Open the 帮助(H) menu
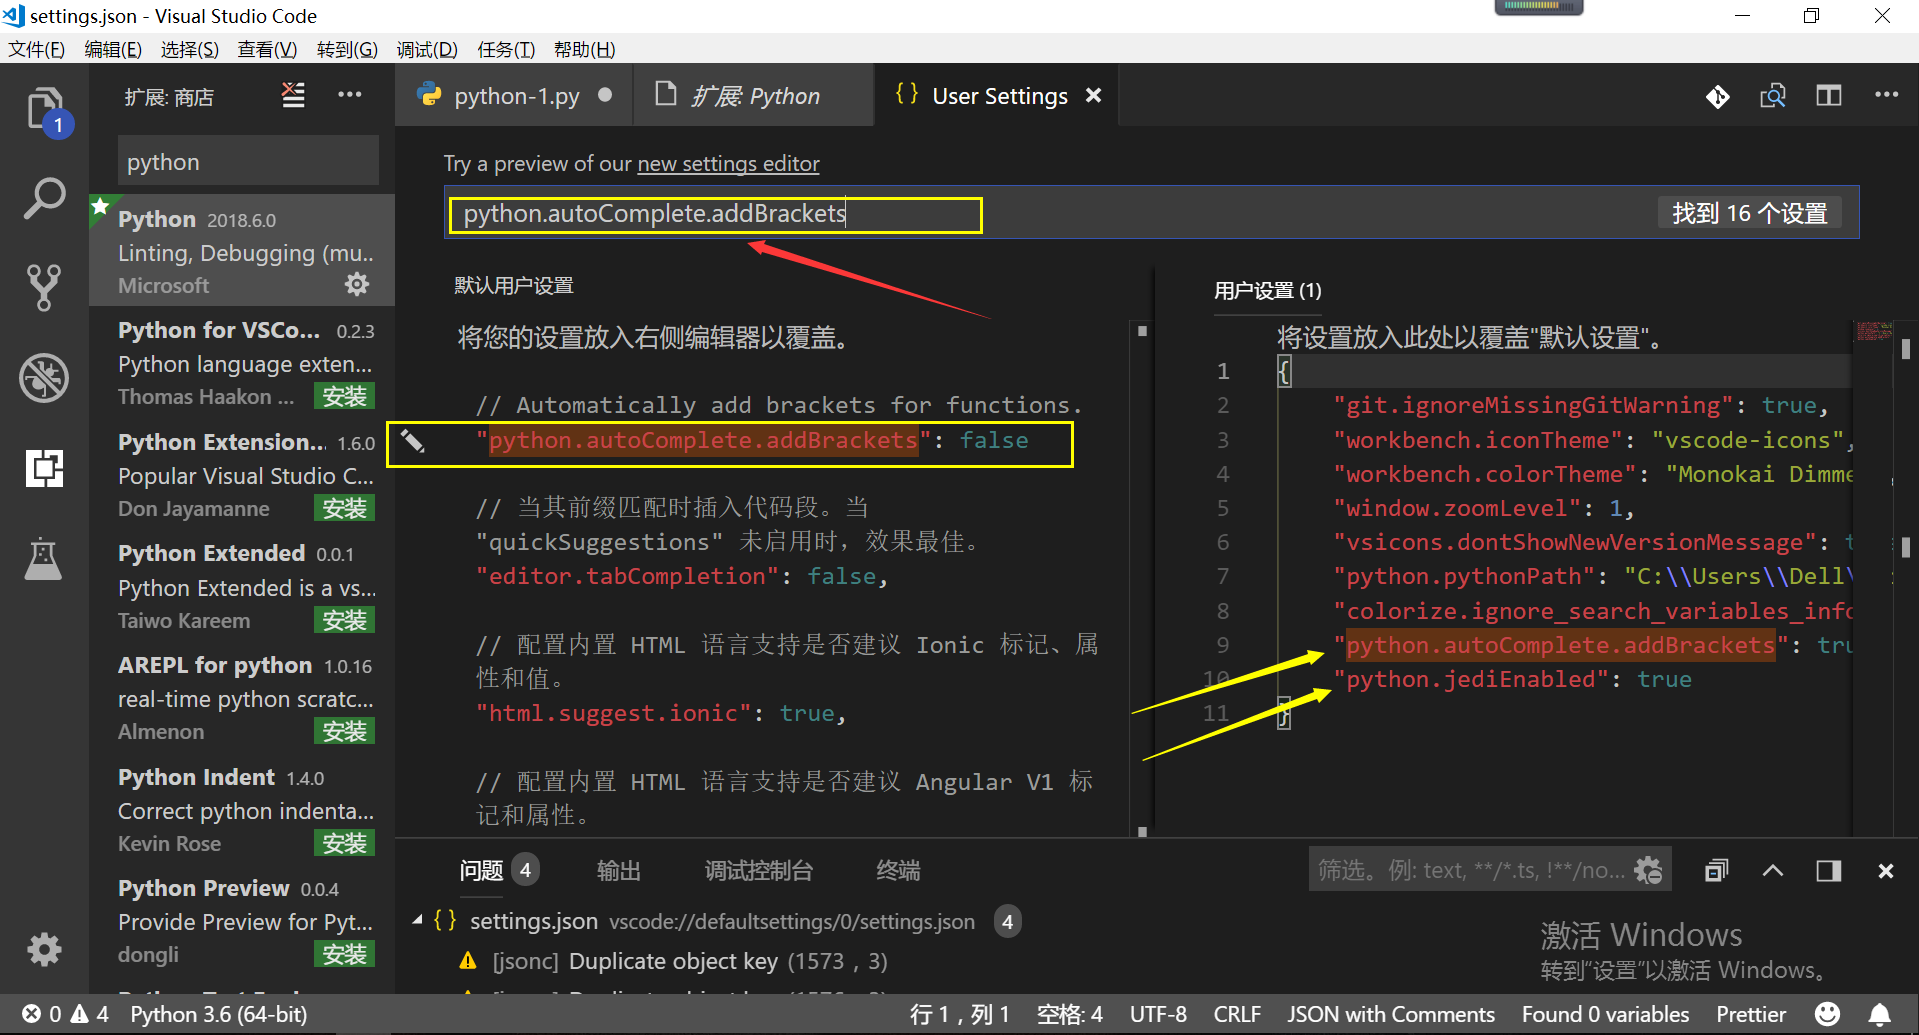This screenshot has height=1035, width=1919. [584, 49]
